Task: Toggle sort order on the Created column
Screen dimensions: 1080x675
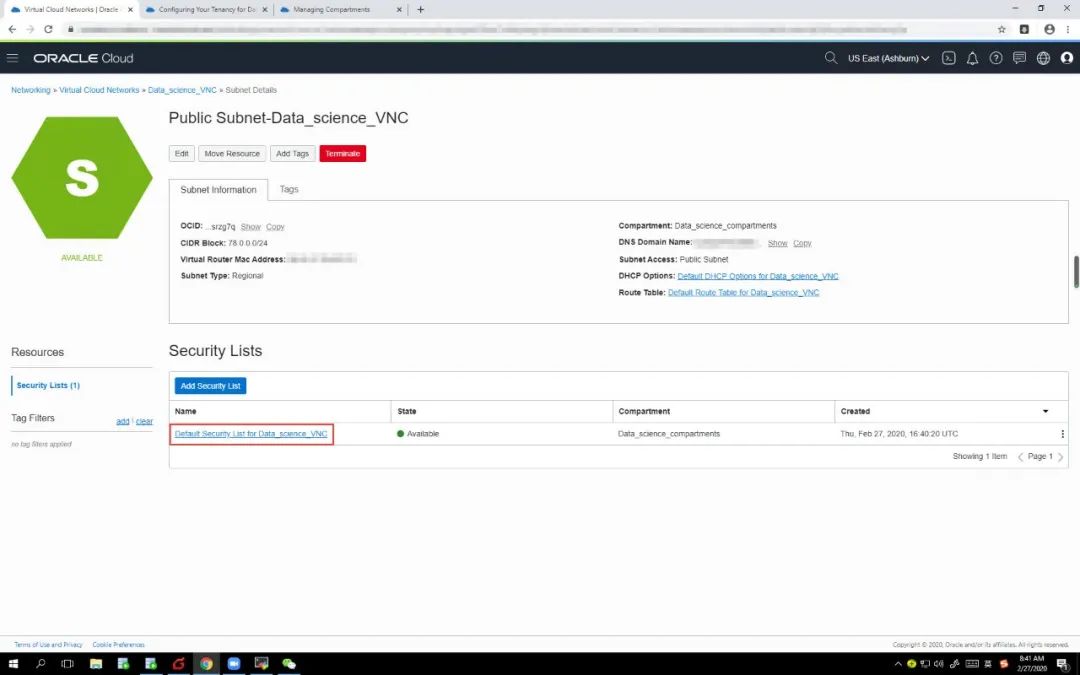Action: [x=1046, y=411]
